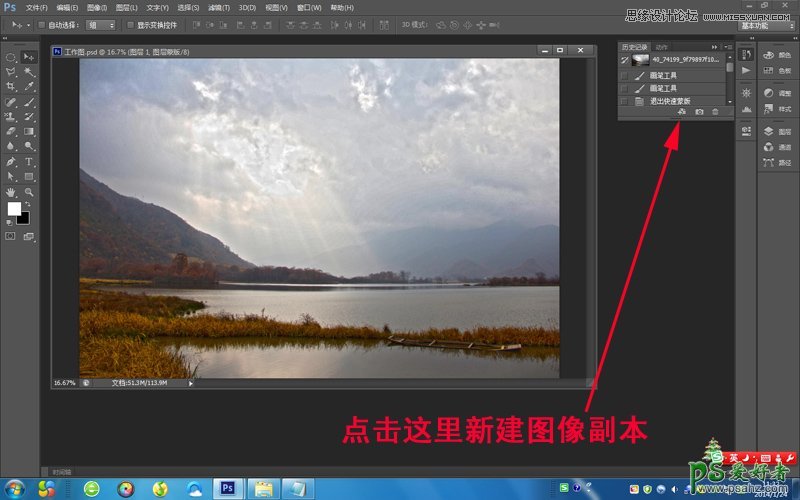
Task: Select the Pen tool
Action: 11,161
